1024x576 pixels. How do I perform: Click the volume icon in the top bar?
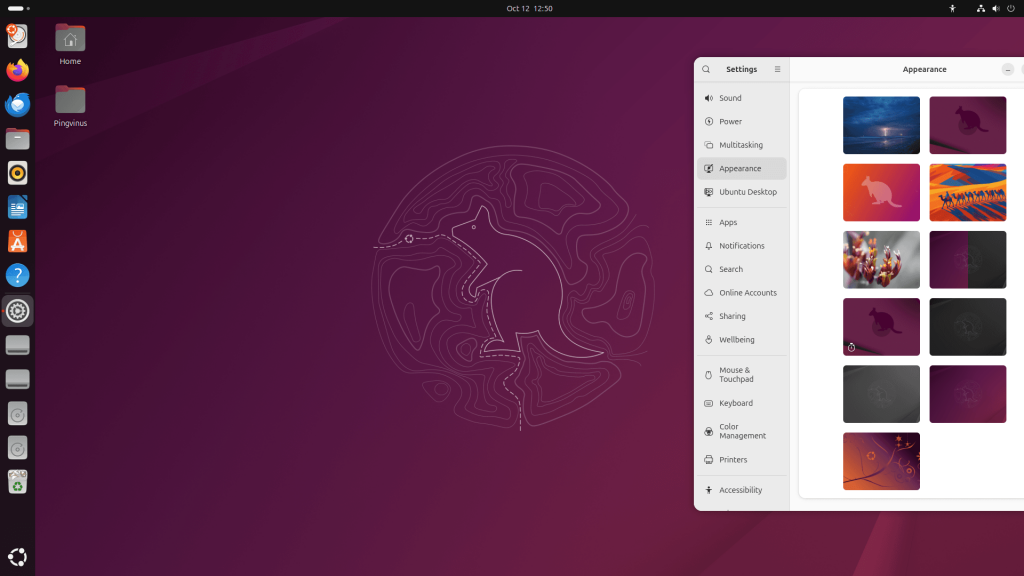(995, 8)
